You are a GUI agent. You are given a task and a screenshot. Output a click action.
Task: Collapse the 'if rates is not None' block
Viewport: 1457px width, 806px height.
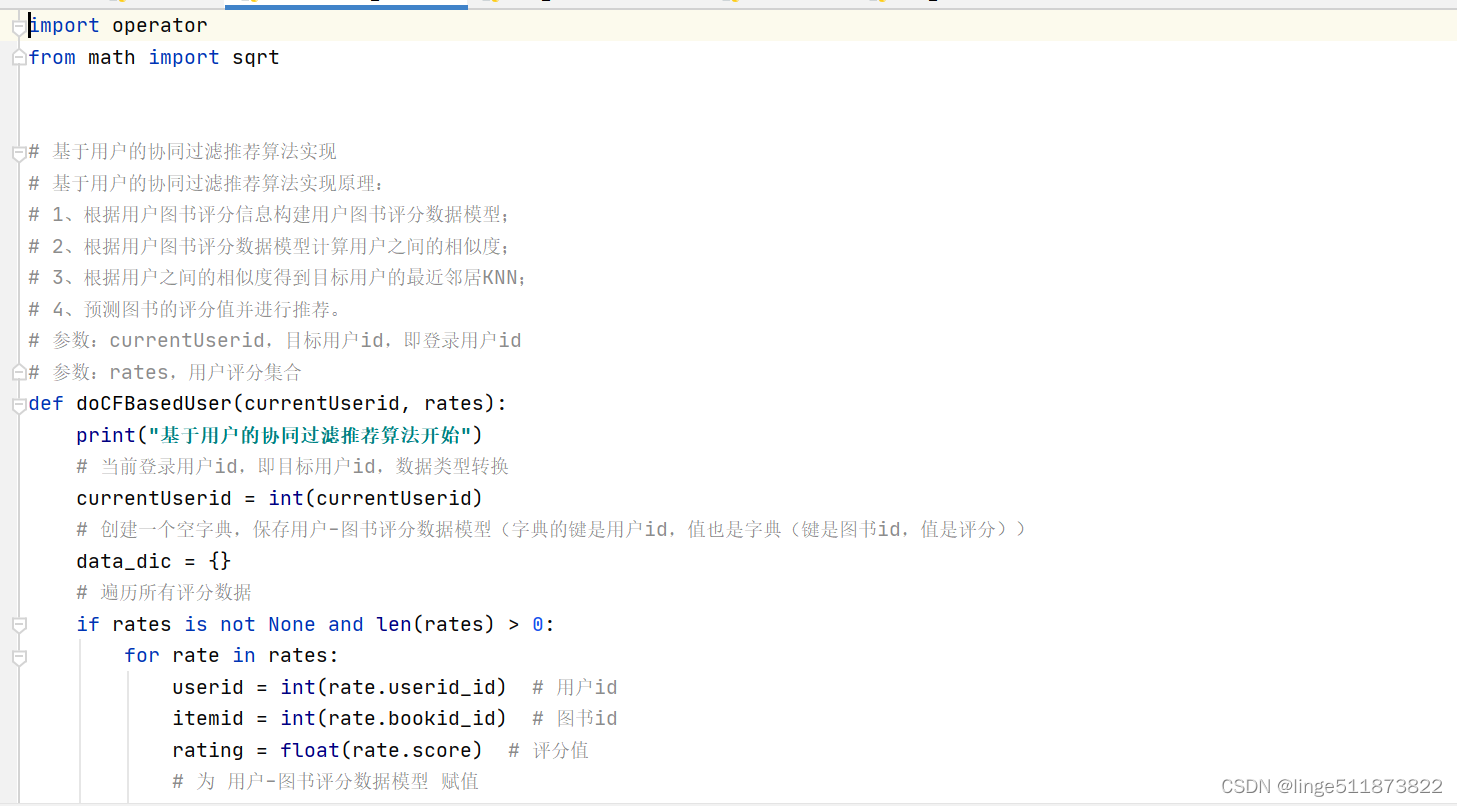tap(19, 625)
